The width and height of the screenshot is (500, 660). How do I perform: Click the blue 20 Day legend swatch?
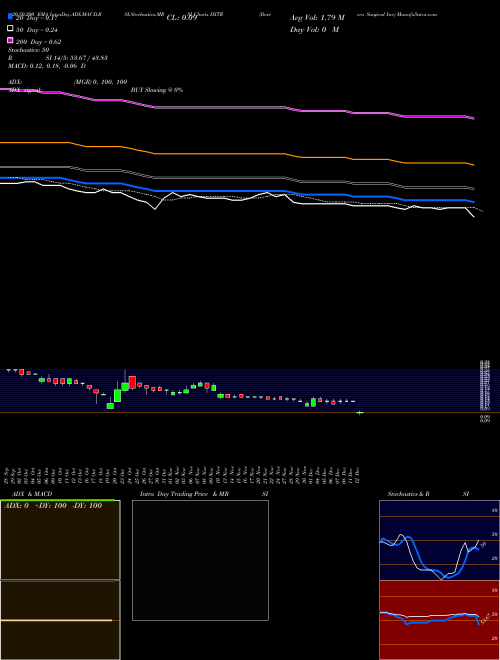click(x=10, y=16)
